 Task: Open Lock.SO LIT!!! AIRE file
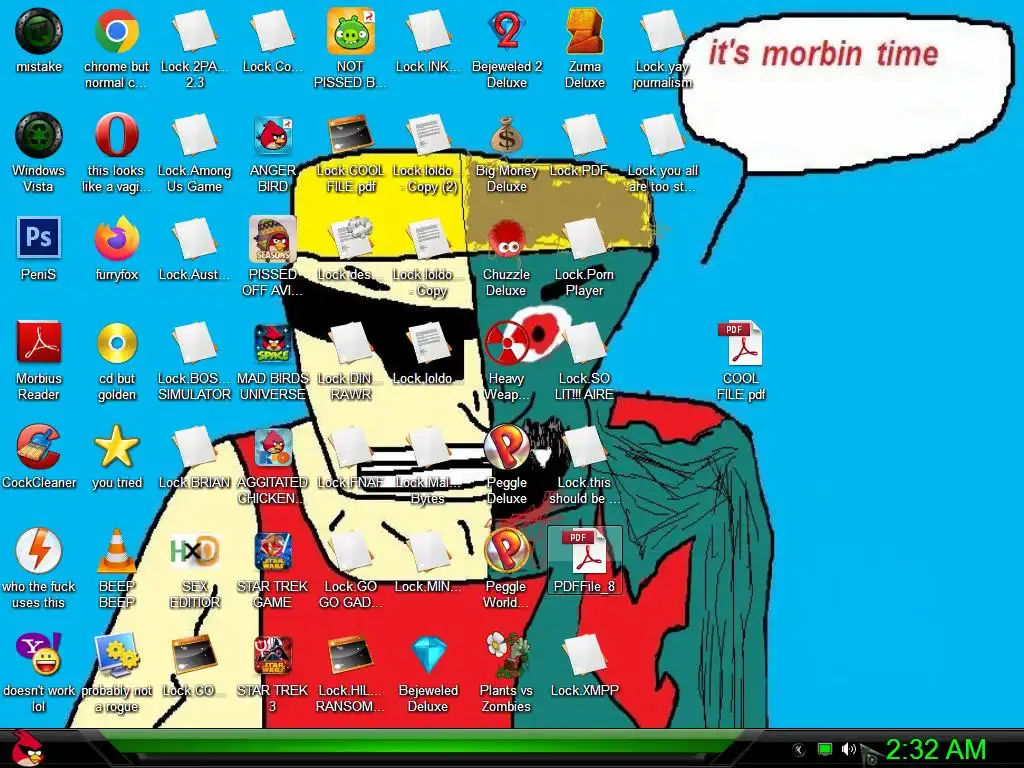(584, 343)
